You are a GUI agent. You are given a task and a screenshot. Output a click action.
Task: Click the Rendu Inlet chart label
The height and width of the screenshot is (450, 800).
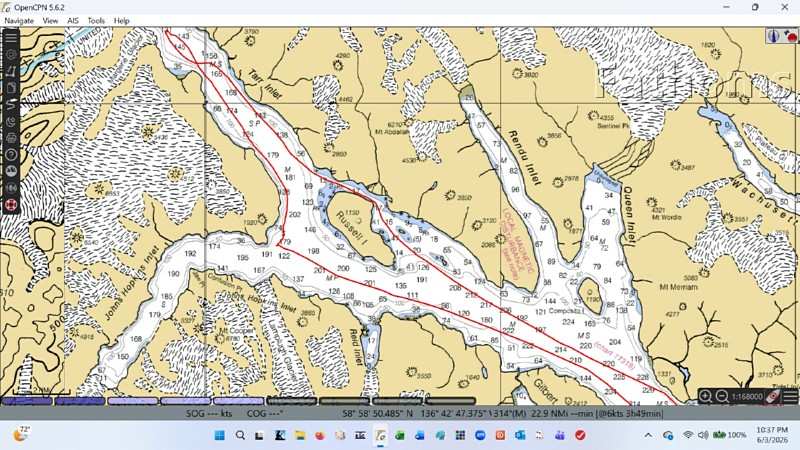click(x=524, y=158)
